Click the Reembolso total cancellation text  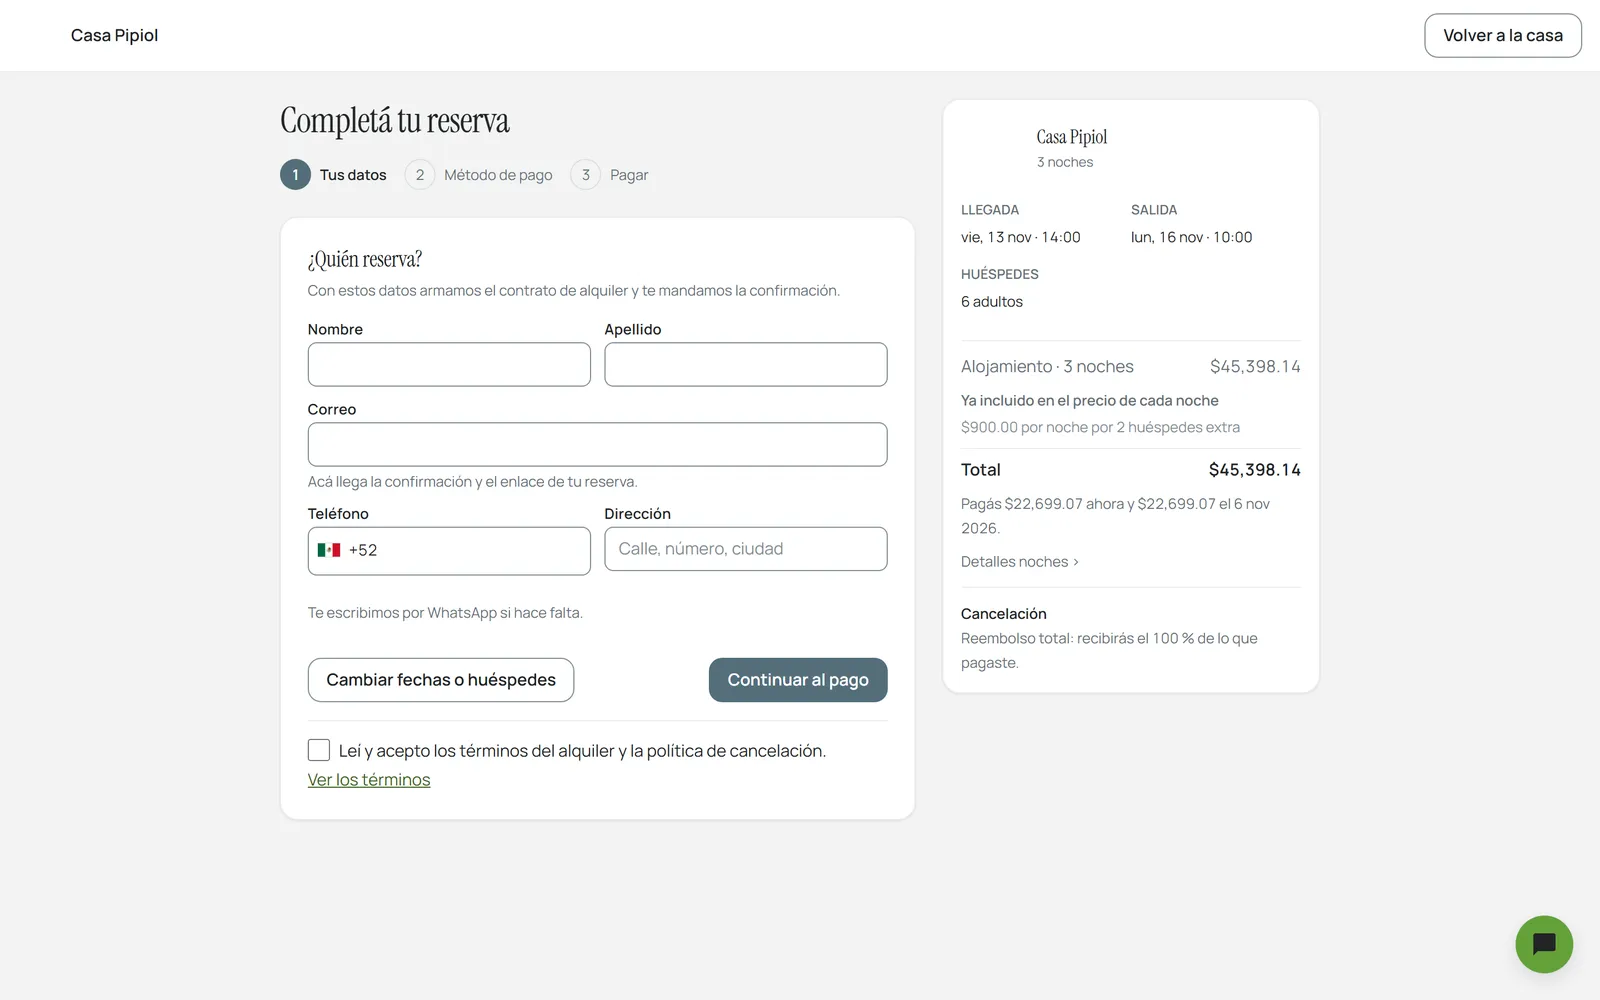[1110, 650]
